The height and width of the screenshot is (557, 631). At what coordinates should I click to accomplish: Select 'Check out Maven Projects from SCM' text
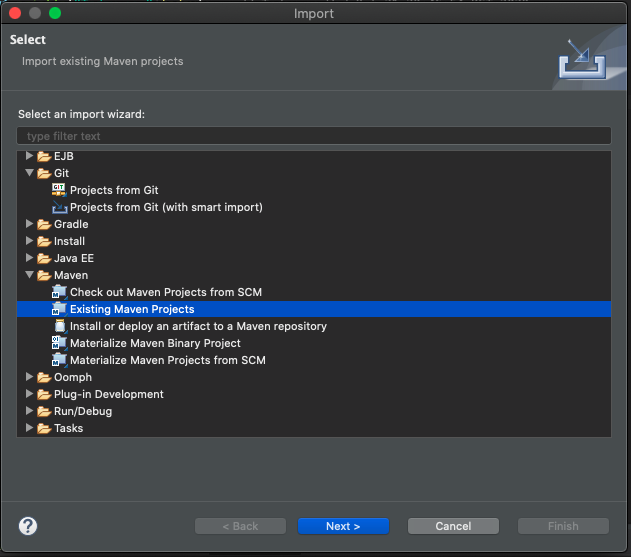[166, 292]
